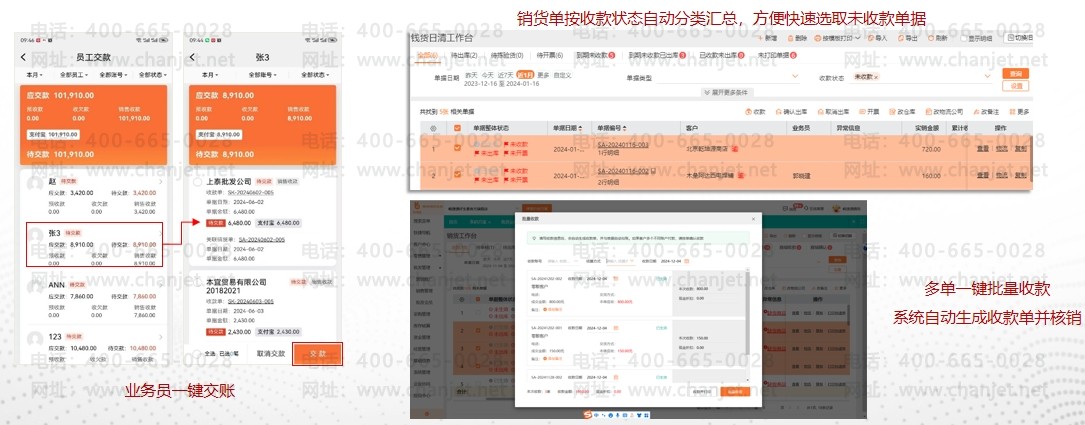The height and width of the screenshot is (425, 1085).
Task: Toggle the select-all checkbox in table header
Action: [458, 128]
